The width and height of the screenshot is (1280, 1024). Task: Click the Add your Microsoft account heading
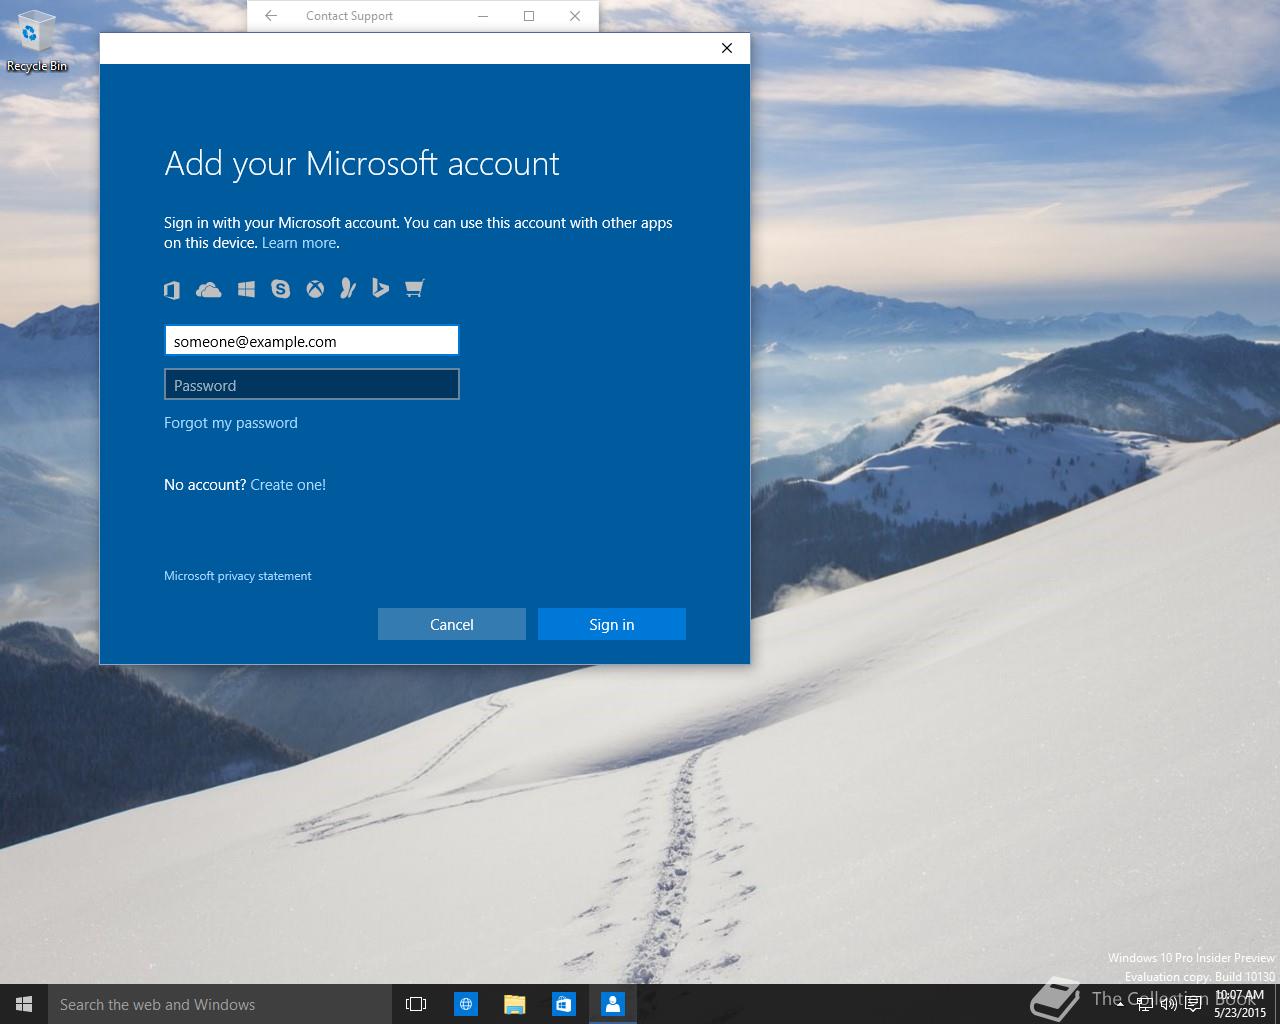click(362, 164)
